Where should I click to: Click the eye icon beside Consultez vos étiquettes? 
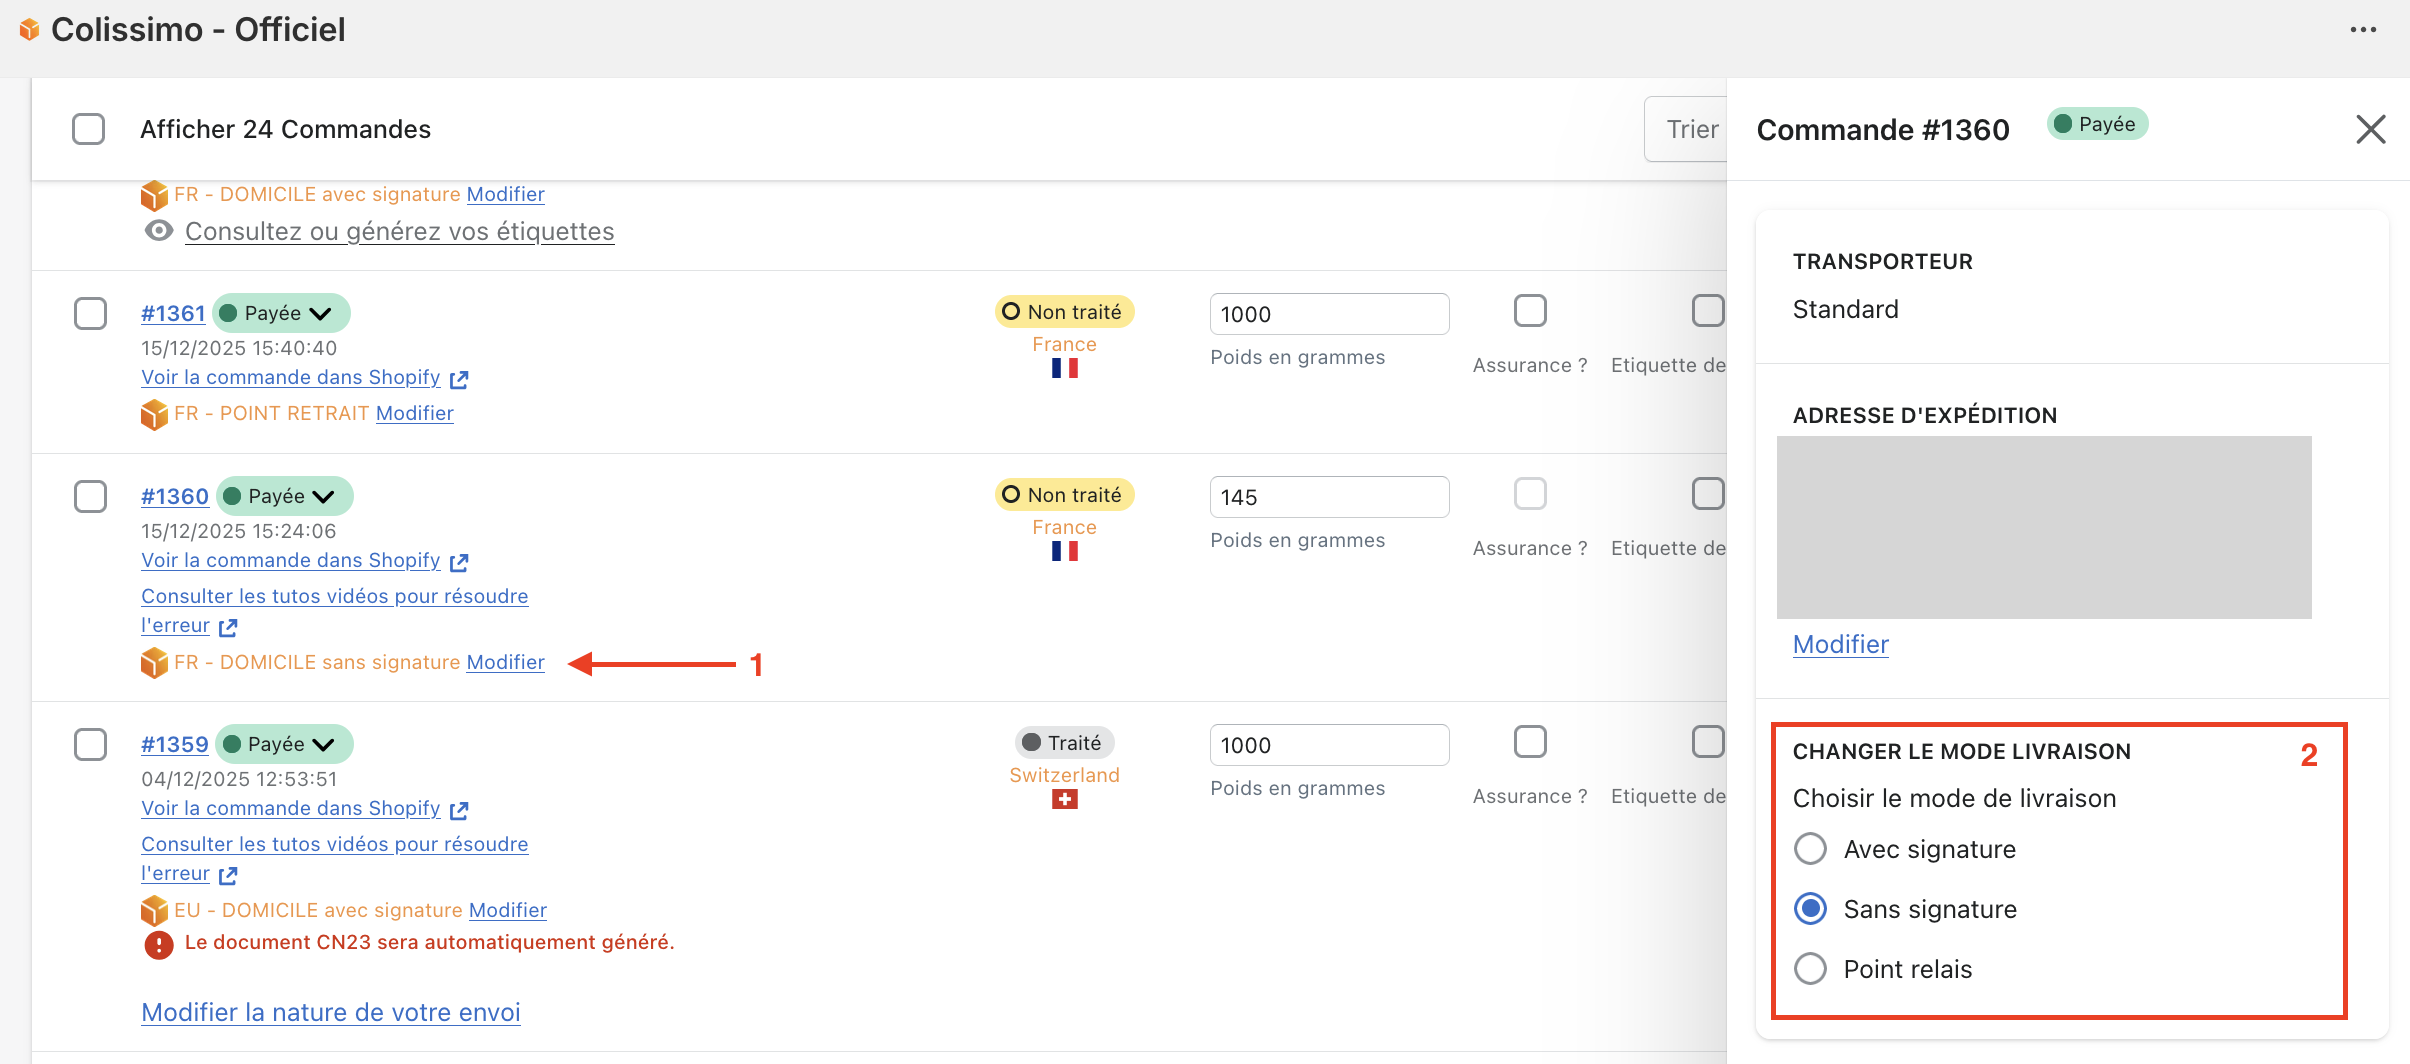(x=158, y=231)
